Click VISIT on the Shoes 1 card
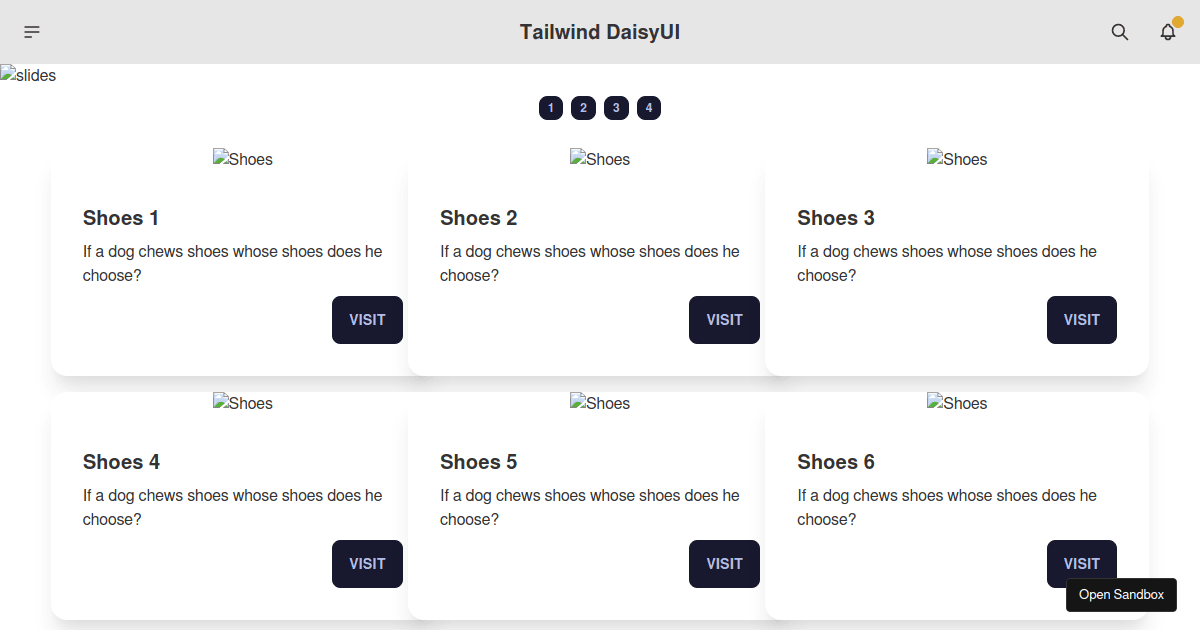Viewport: 1200px width, 630px height. [367, 319]
